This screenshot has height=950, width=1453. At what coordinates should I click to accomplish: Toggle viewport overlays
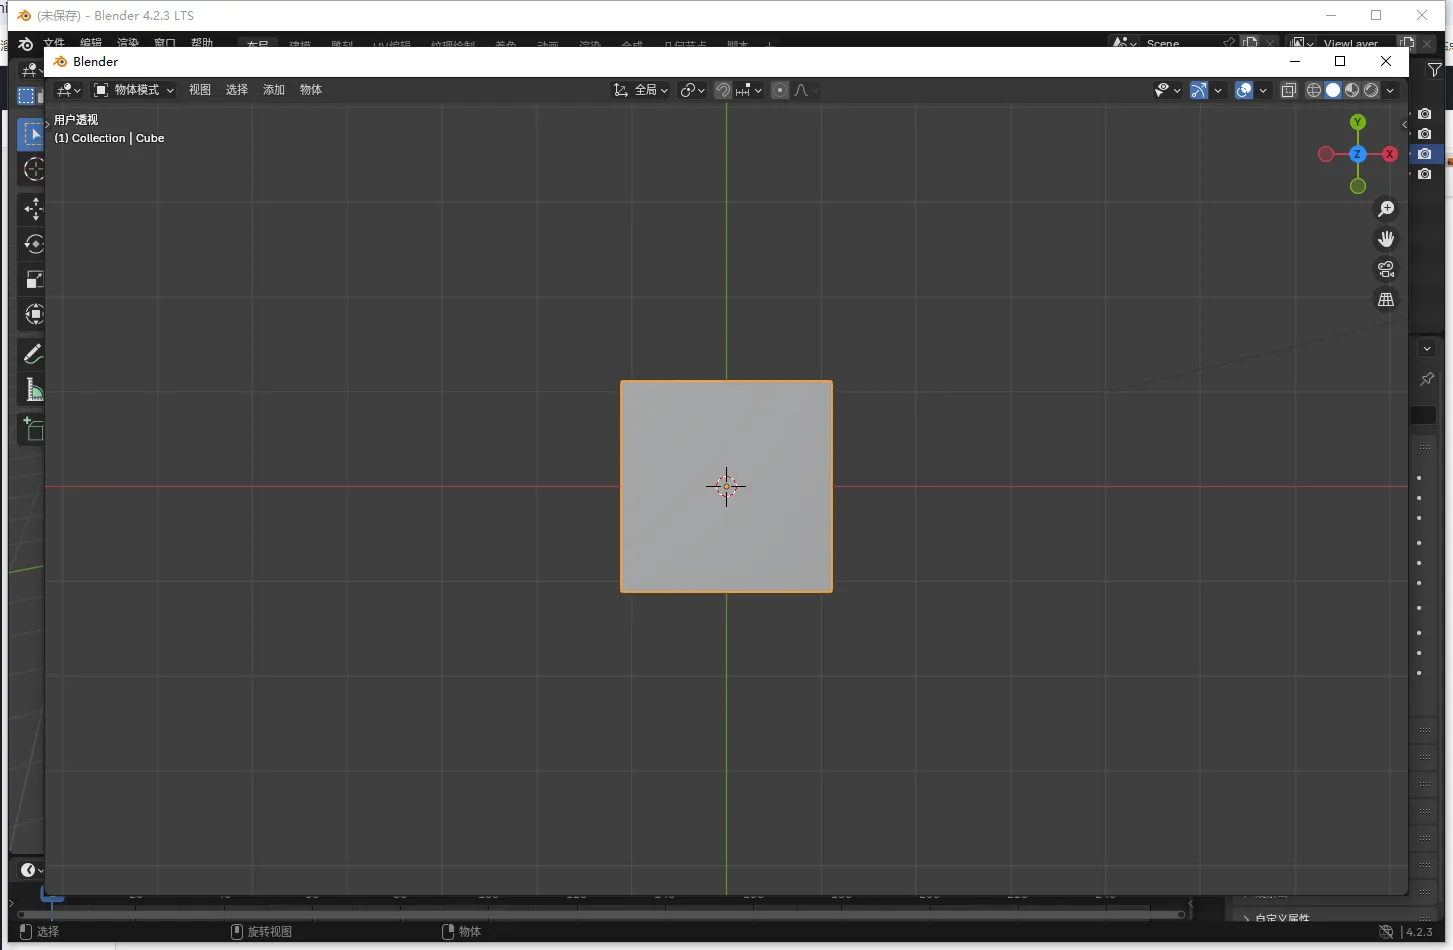tap(1244, 90)
